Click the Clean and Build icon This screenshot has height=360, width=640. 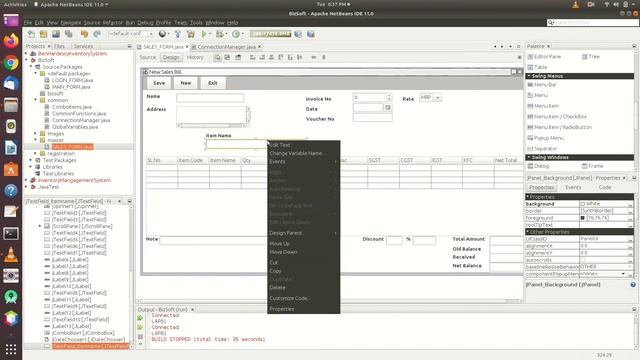[x=191, y=34]
